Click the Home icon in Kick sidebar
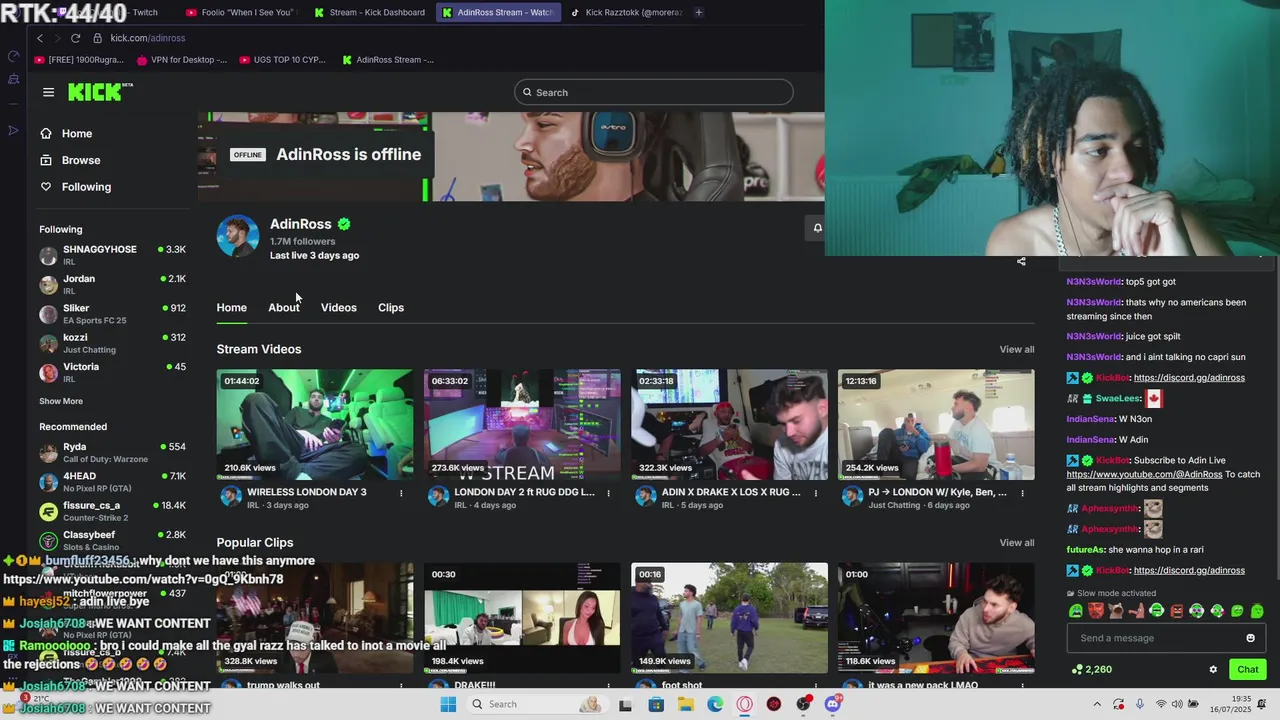The image size is (1280, 720). pos(46,134)
